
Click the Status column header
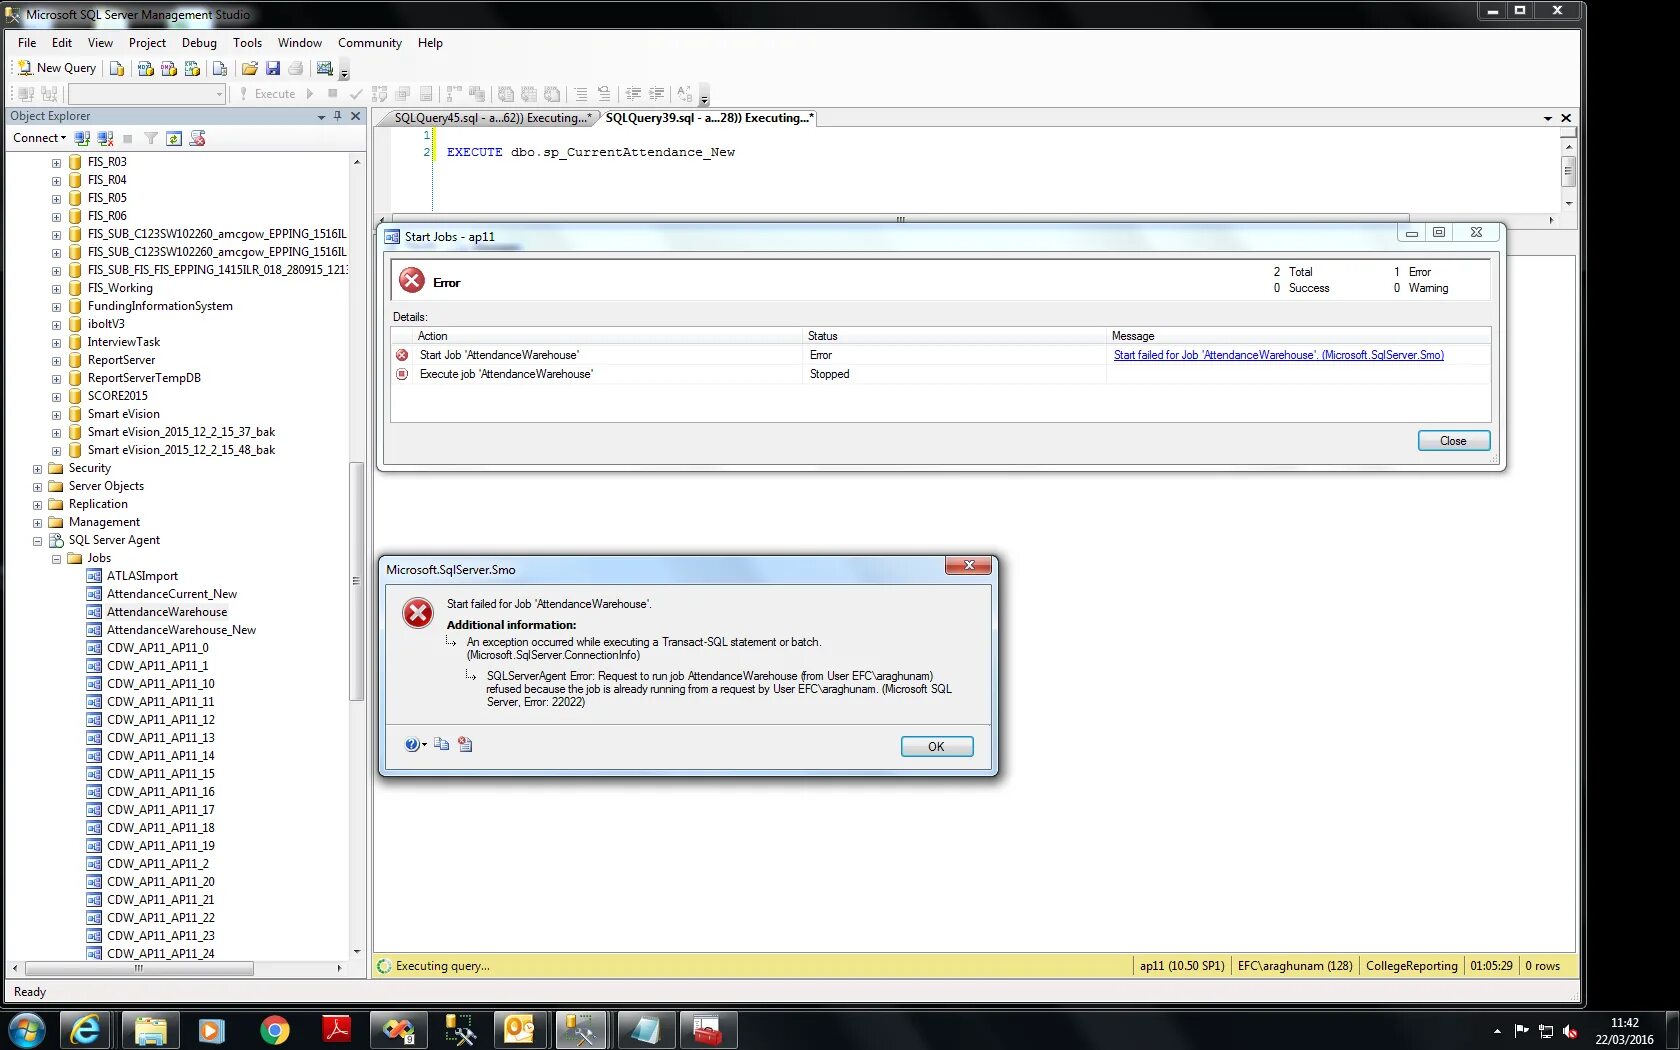pyautogui.click(x=956, y=336)
